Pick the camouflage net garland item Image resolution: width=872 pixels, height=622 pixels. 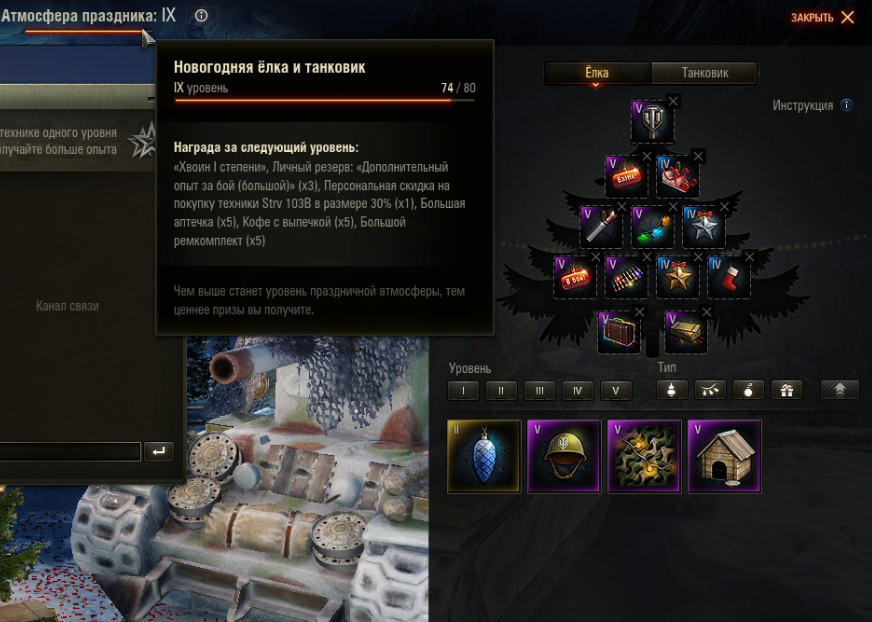point(644,457)
